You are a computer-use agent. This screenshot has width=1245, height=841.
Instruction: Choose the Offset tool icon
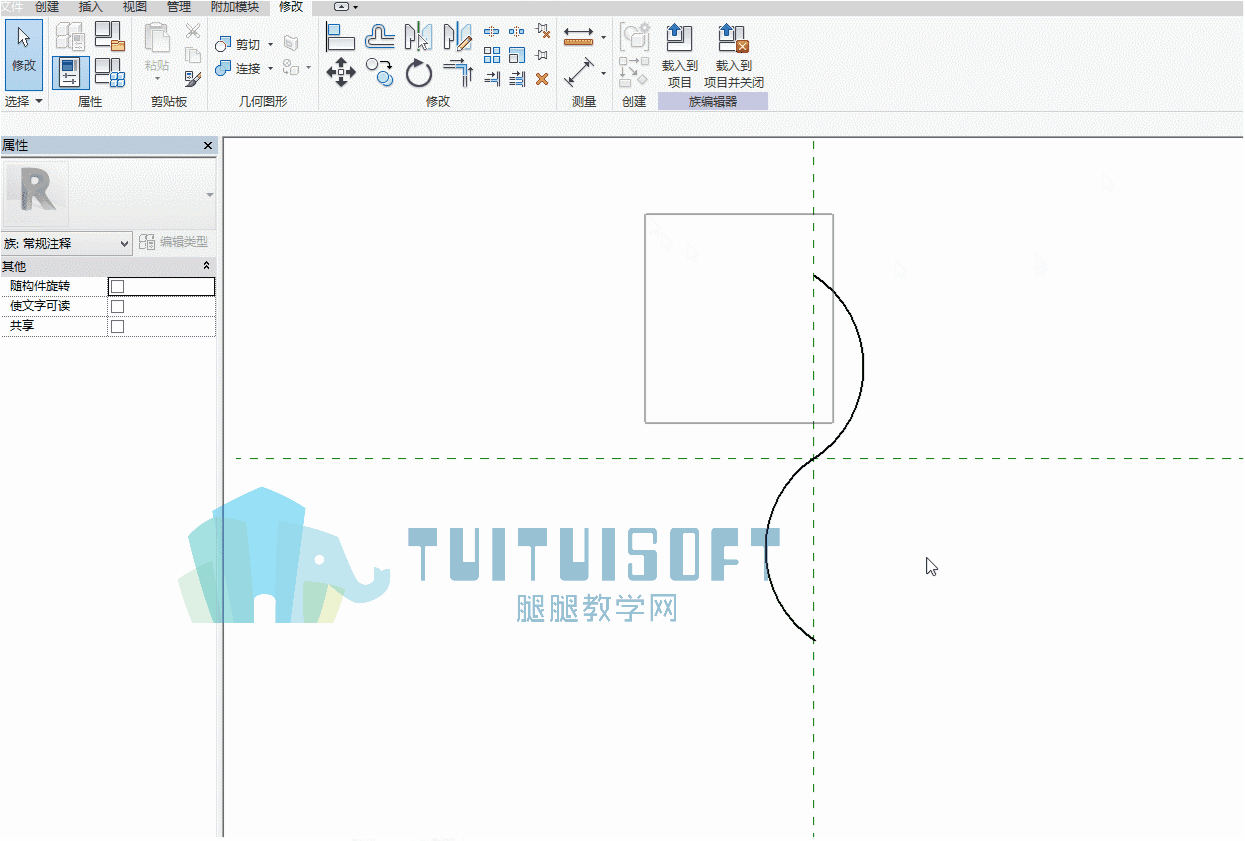pyautogui.click(x=379, y=37)
